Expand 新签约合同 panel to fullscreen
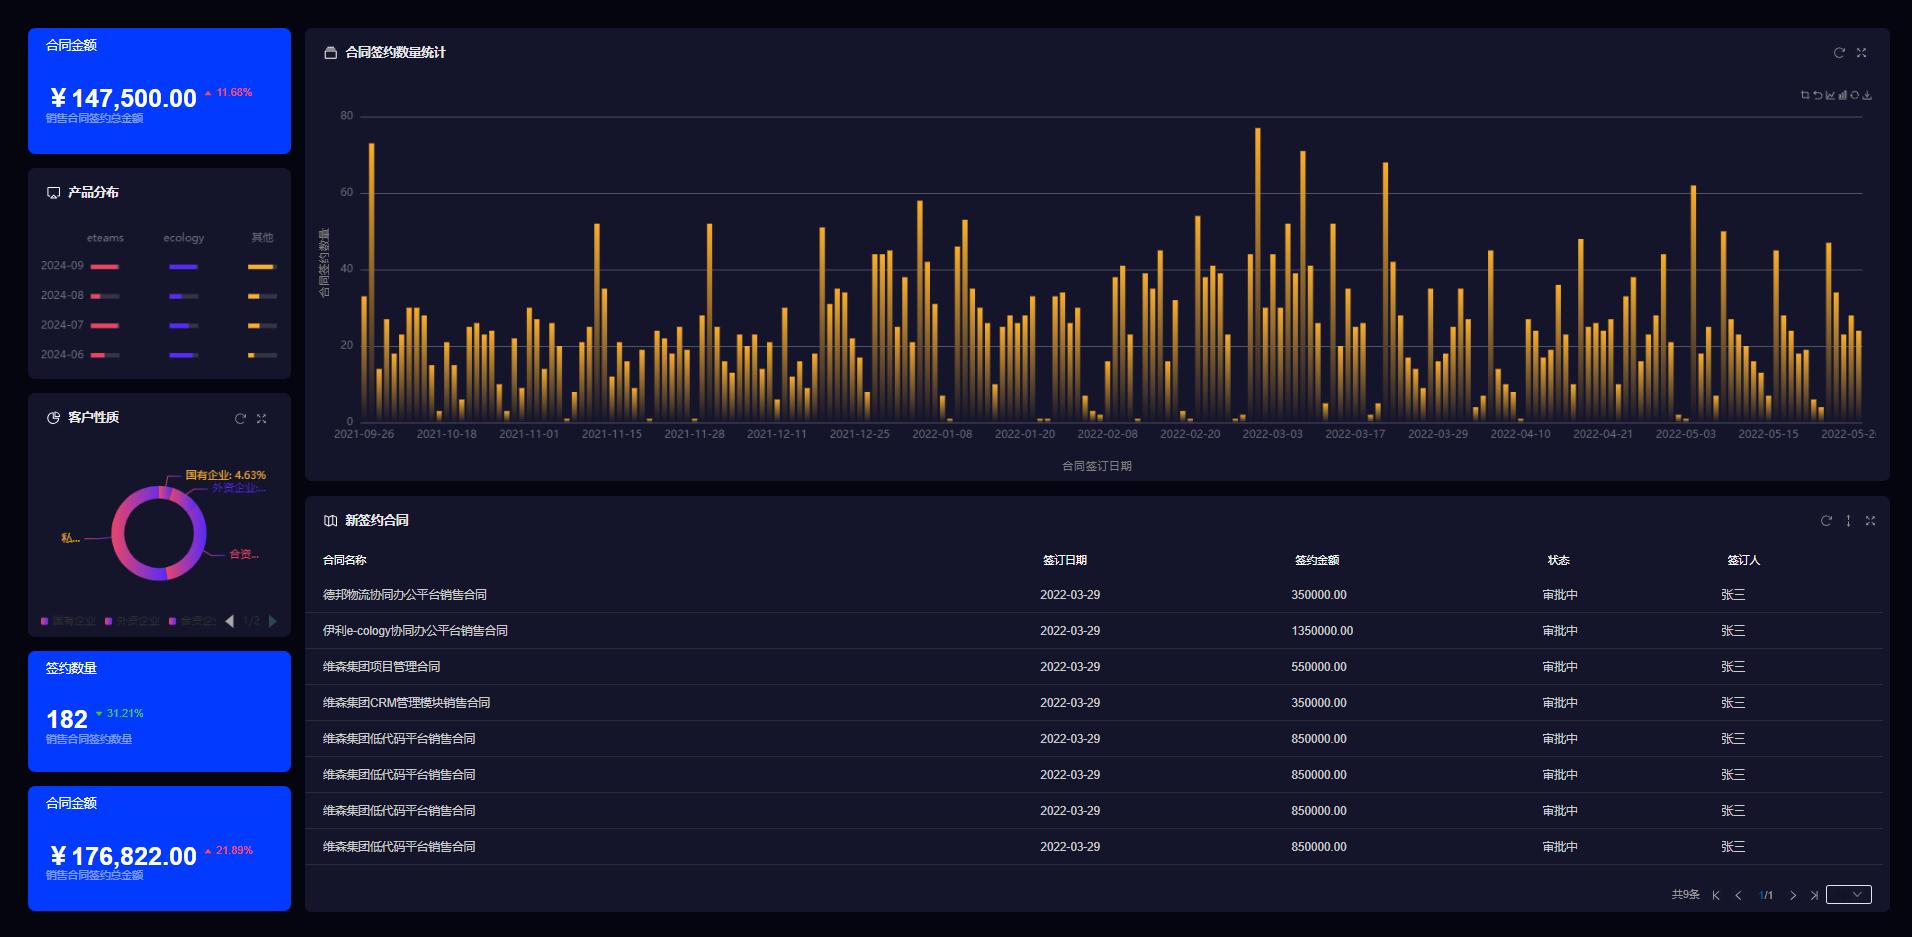 pos(1870,521)
